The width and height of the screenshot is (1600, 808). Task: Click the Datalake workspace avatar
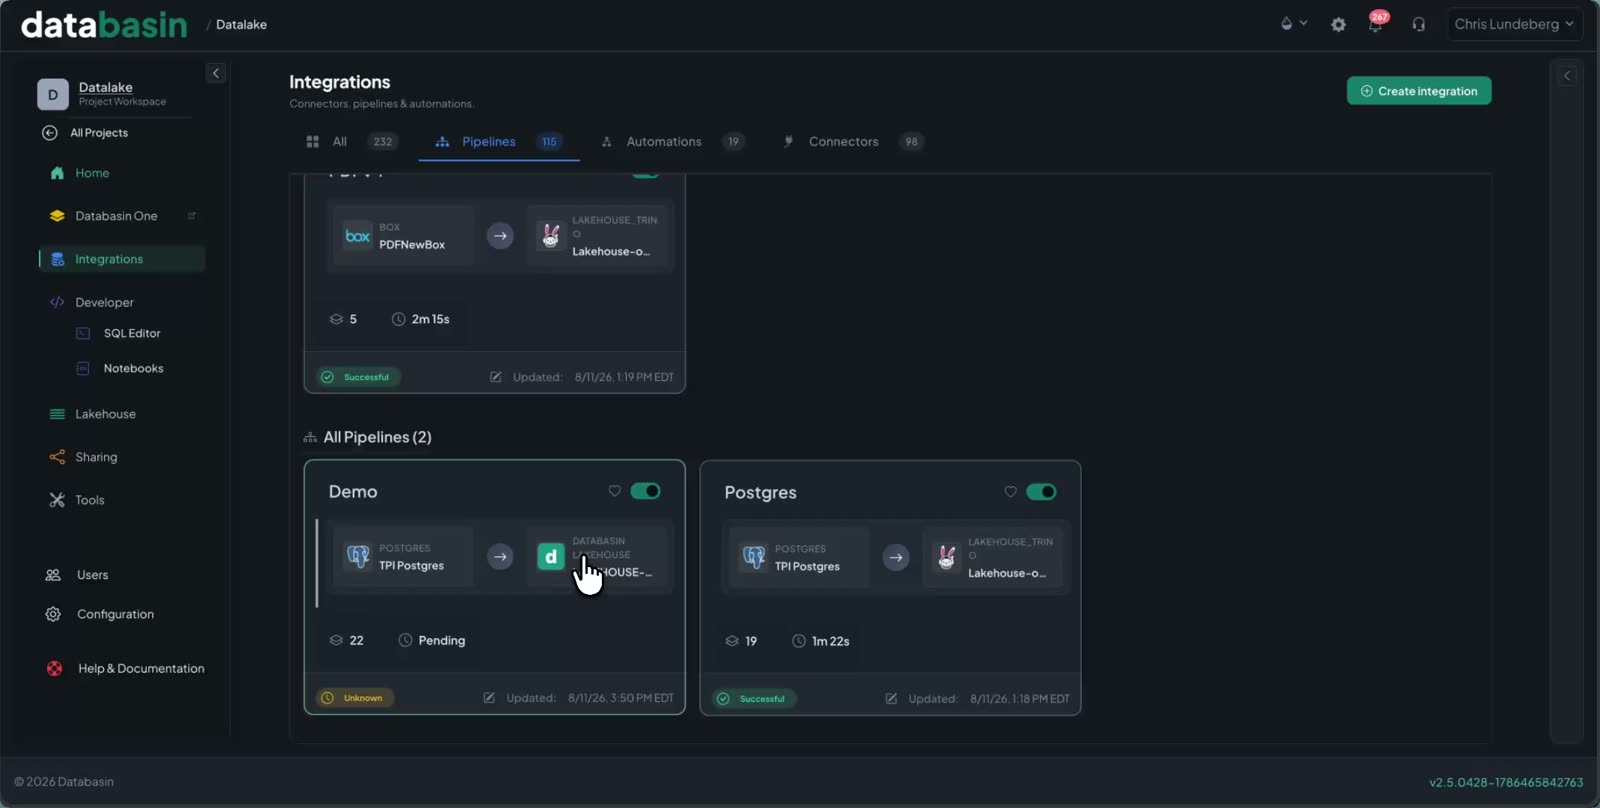click(x=53, y=94)
